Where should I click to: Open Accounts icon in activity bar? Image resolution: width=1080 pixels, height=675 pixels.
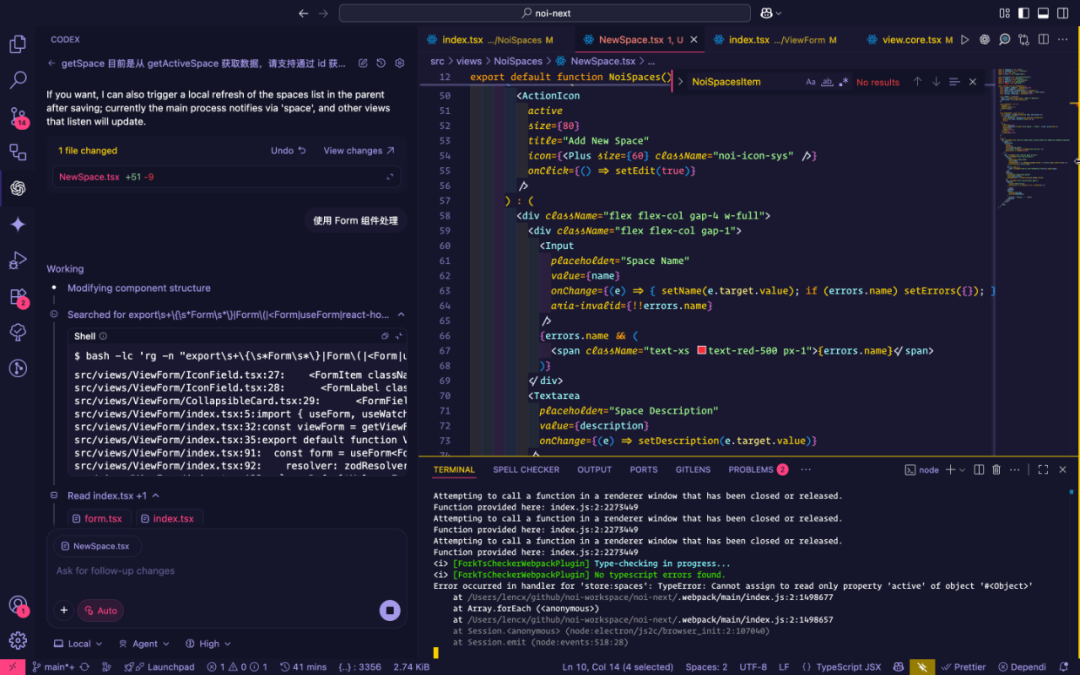[x=18, y=605]
